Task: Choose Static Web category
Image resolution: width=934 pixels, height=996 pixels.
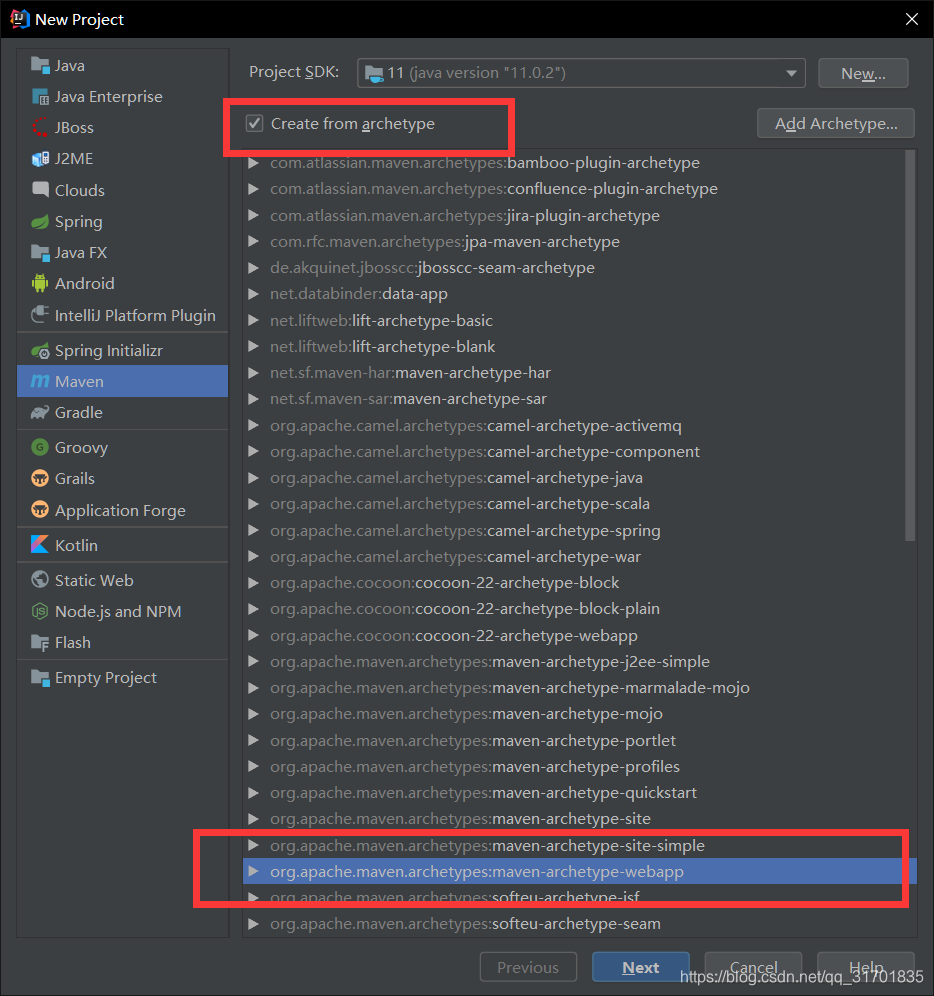Action: (x=123, y=580)
